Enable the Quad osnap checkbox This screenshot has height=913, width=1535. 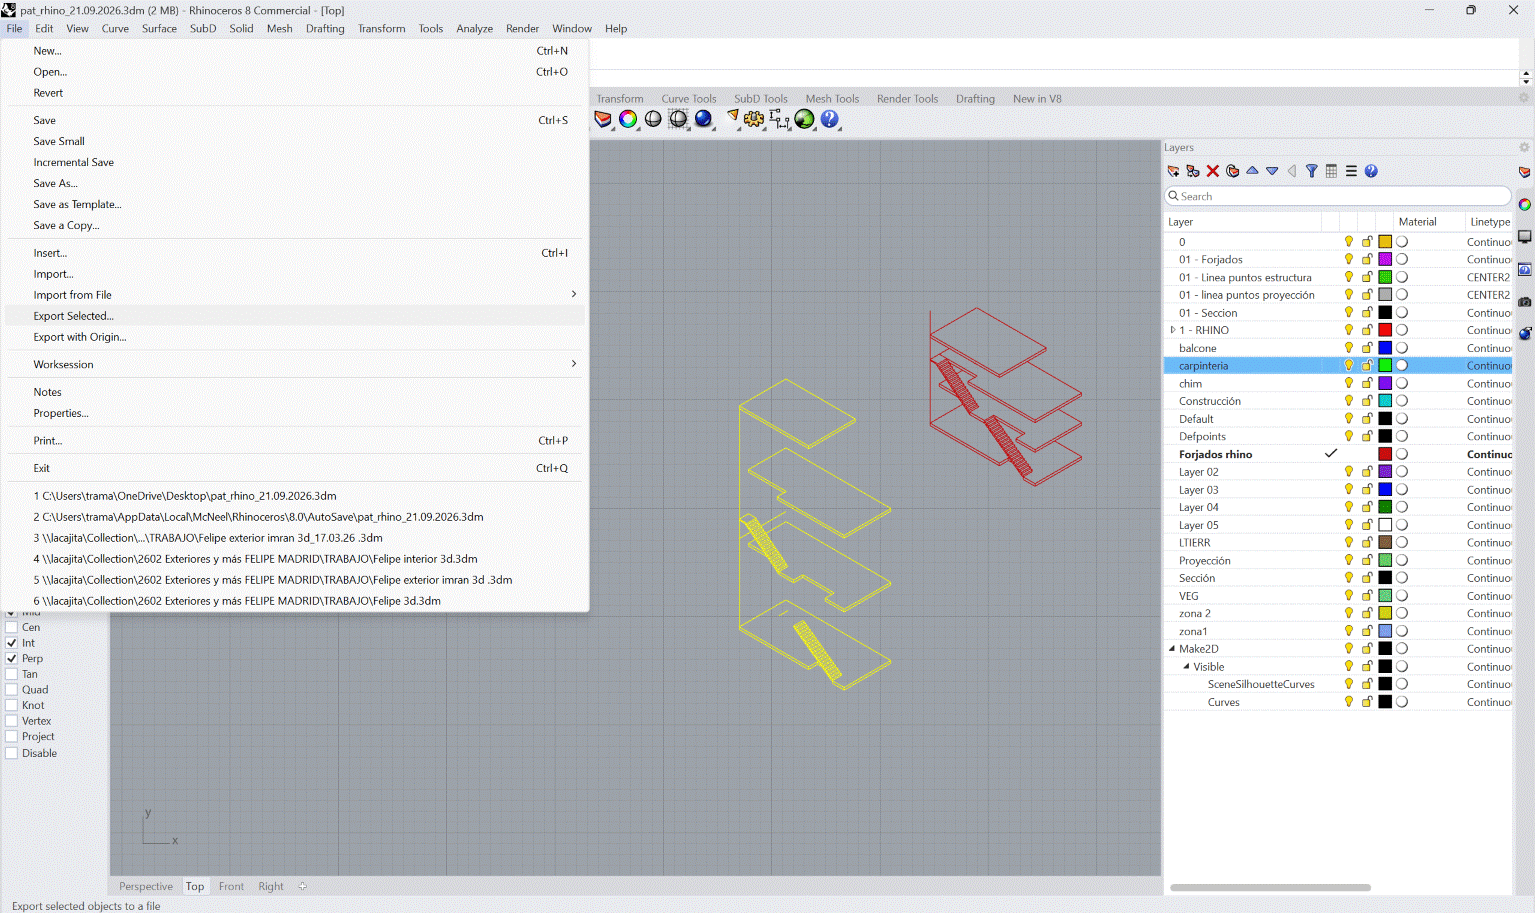coord(12,690)
